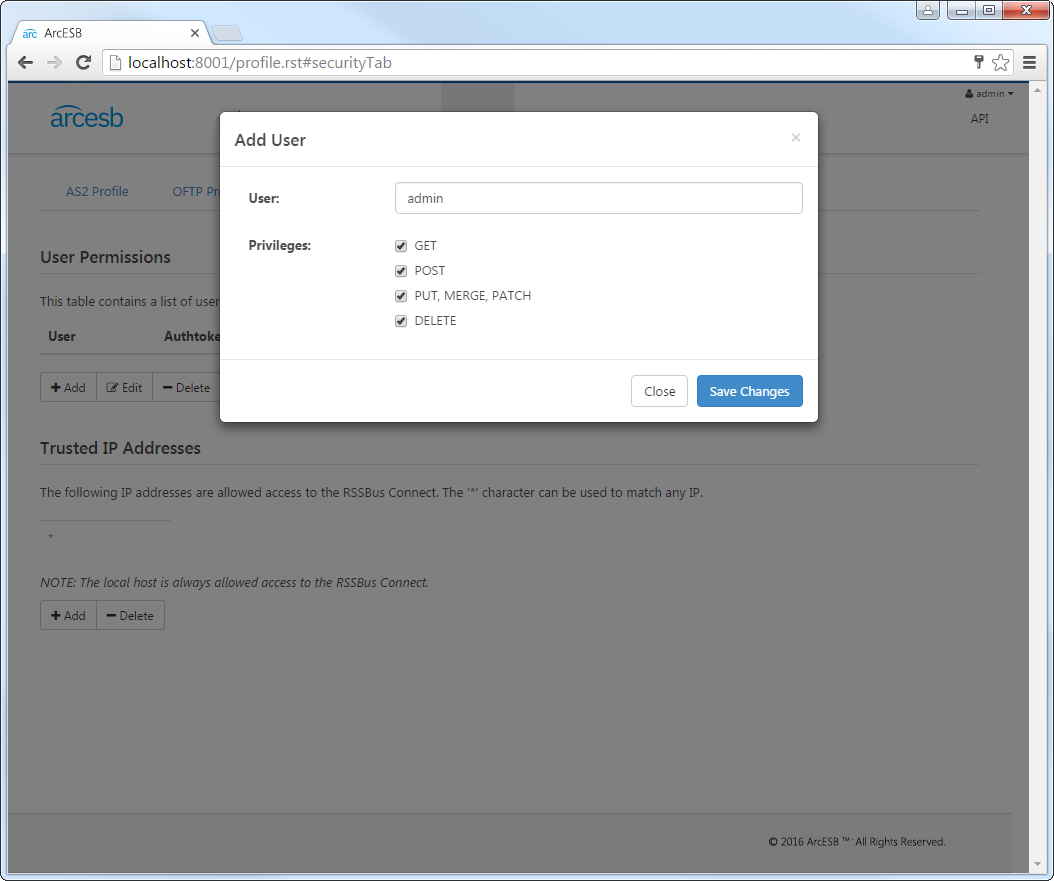
Task: Click Add under User Permissions
Action: 69,388
